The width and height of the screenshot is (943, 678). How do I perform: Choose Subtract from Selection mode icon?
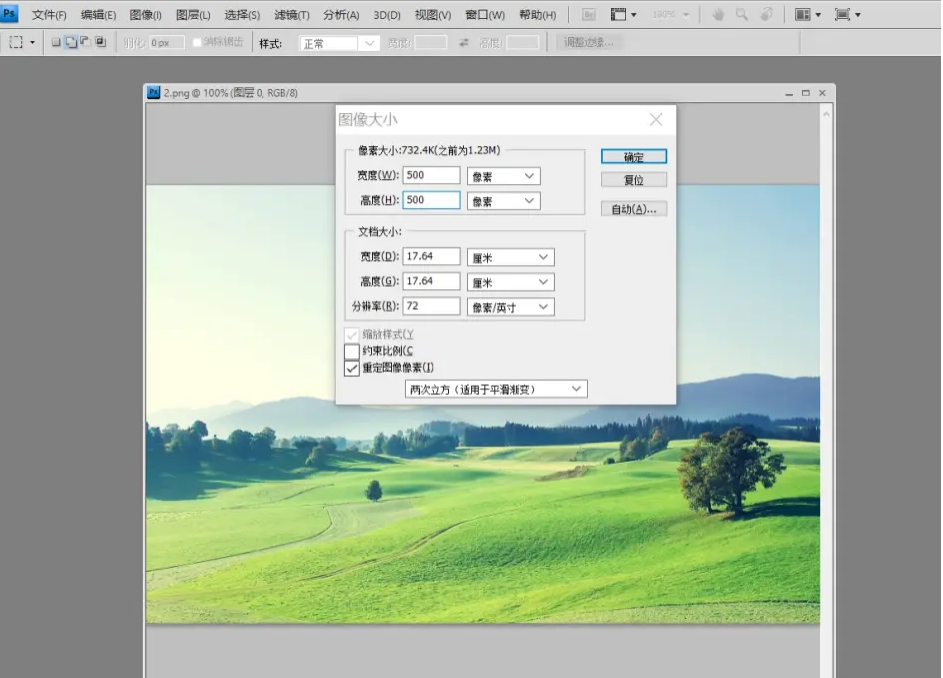pyautogui.click(x=85, y=42)
